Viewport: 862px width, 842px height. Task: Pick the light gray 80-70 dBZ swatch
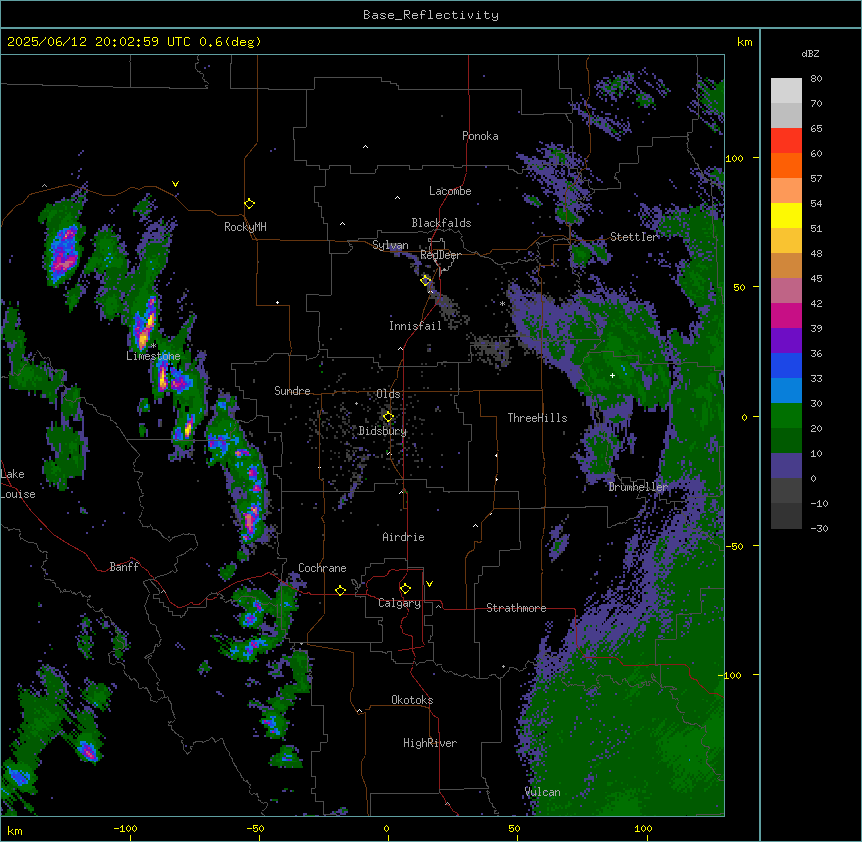[786, 91]
